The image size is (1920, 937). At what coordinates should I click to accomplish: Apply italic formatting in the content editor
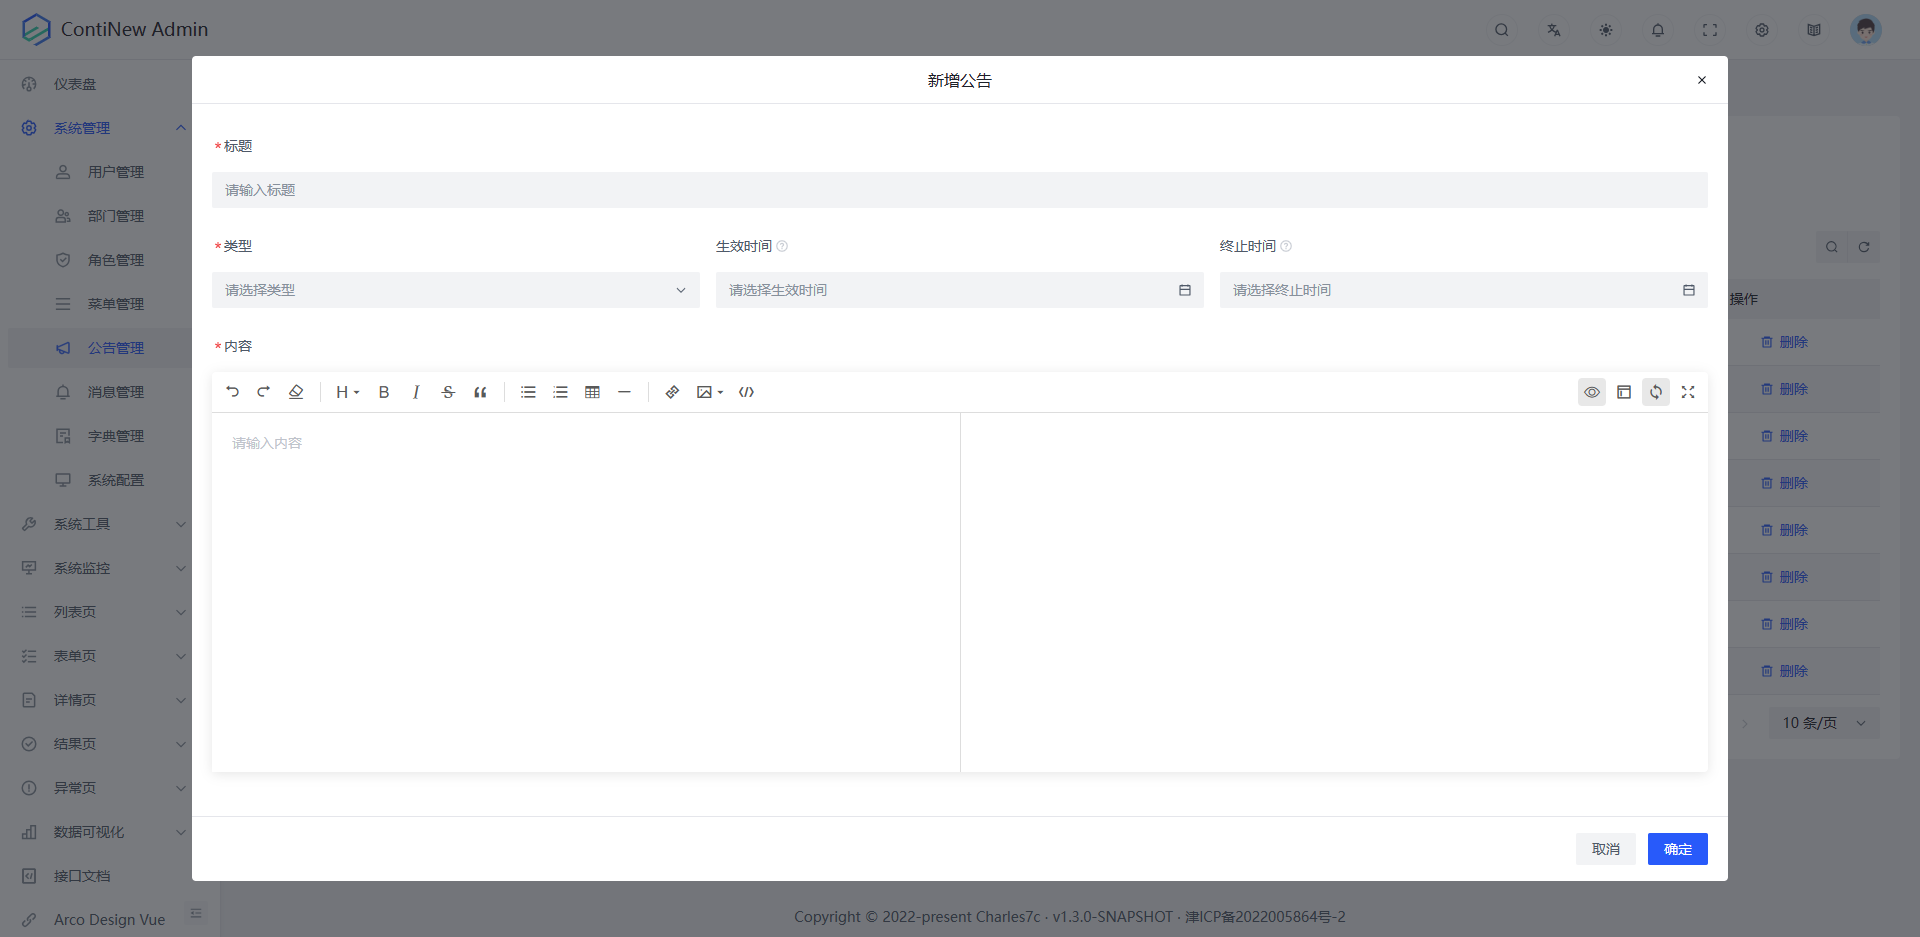point(416,392)
